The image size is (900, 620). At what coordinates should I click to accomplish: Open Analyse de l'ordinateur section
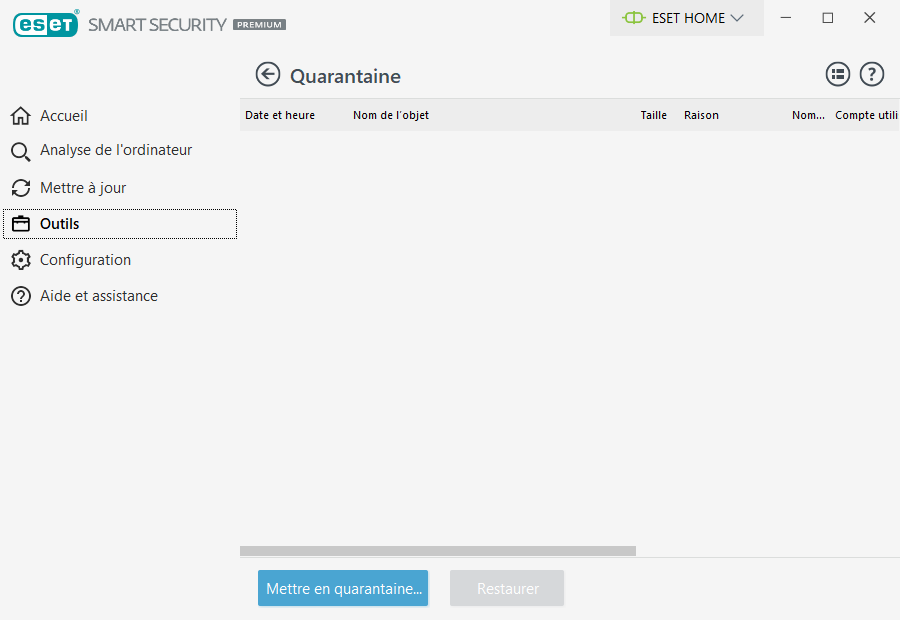[x=116, y=150]
